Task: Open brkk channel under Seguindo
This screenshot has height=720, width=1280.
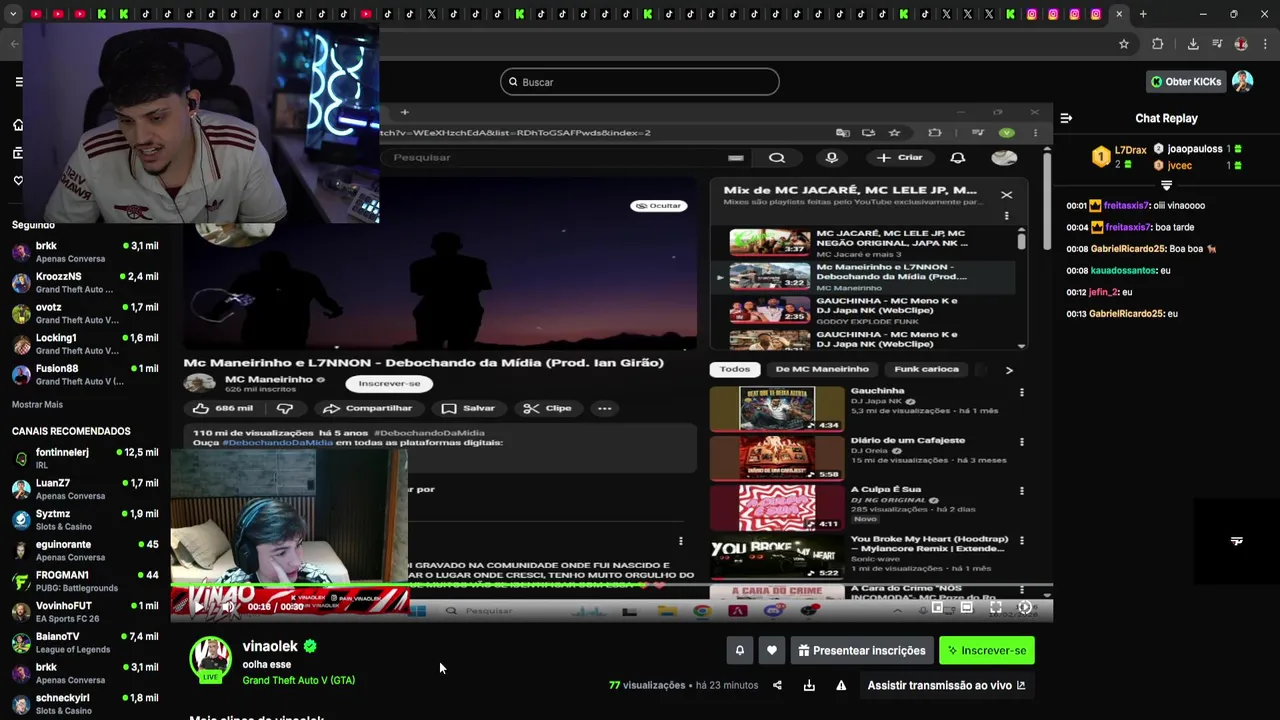Action: [x=84, y=252]
